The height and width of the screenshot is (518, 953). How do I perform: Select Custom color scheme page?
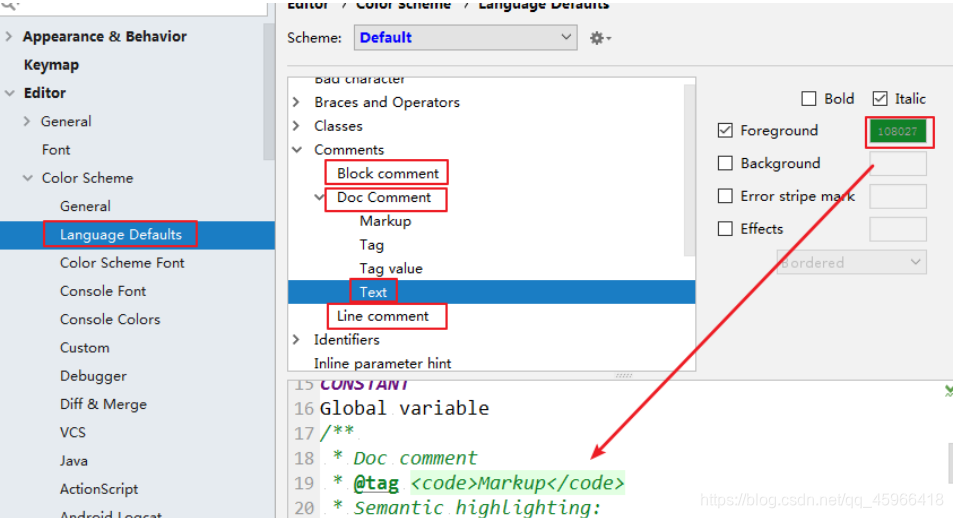pos(84,348)
